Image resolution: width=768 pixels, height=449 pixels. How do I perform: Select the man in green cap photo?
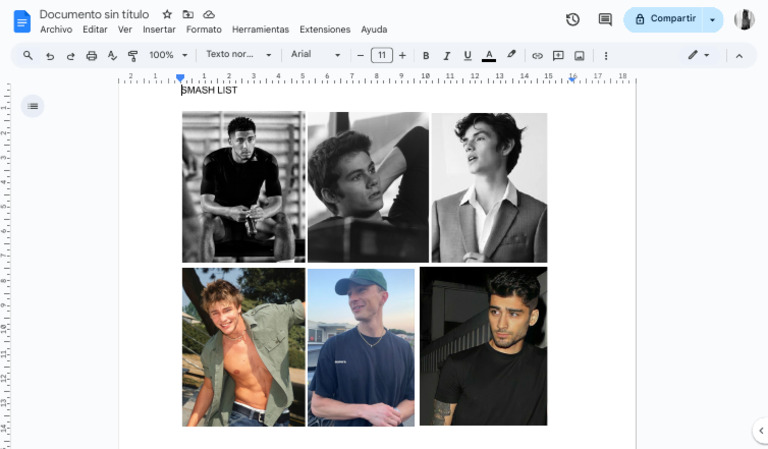pyautogui.click(x=361, y=347)
